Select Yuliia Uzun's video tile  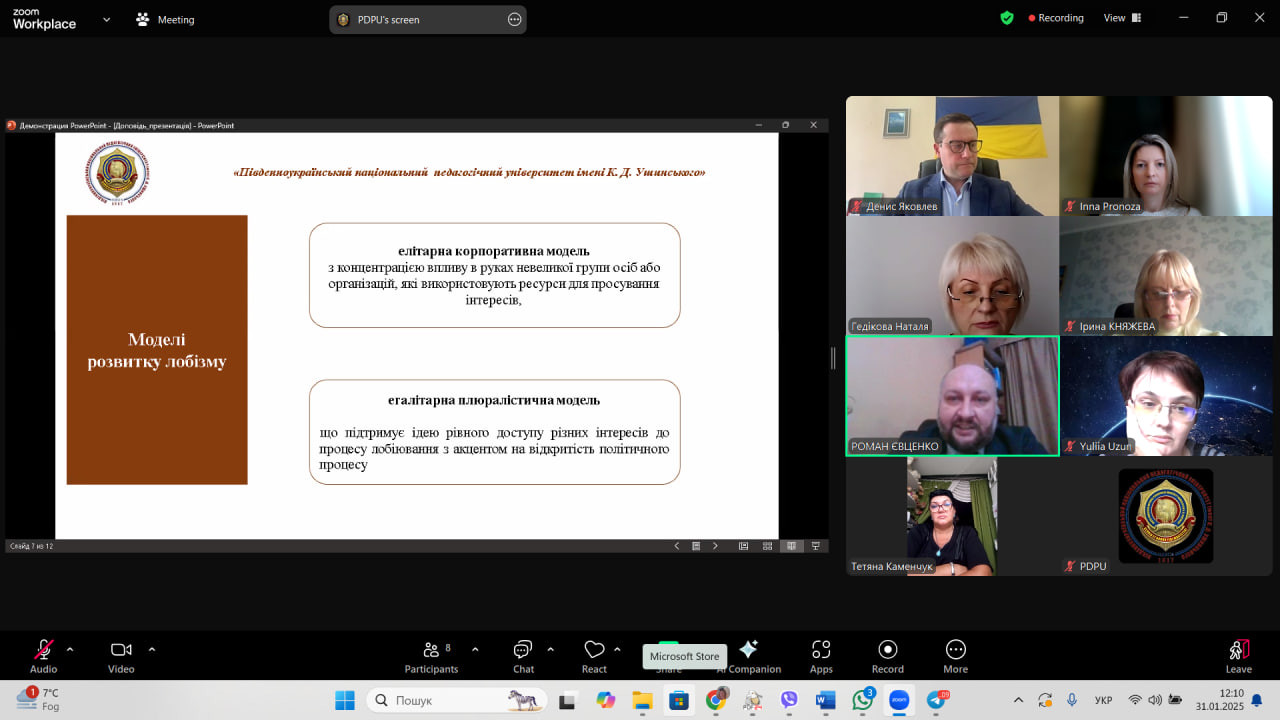pyautogui.click(x=1166, y=396)
